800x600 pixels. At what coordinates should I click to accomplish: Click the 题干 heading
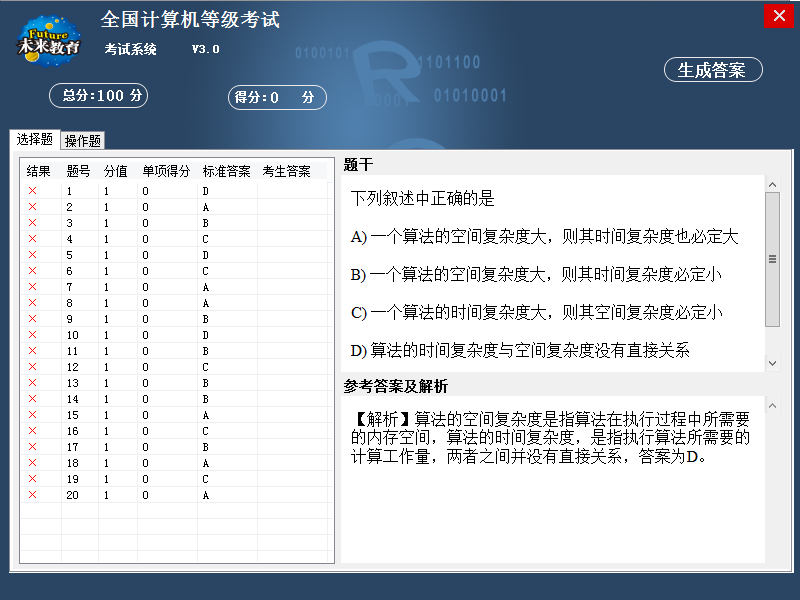click(x=358, y=164)
